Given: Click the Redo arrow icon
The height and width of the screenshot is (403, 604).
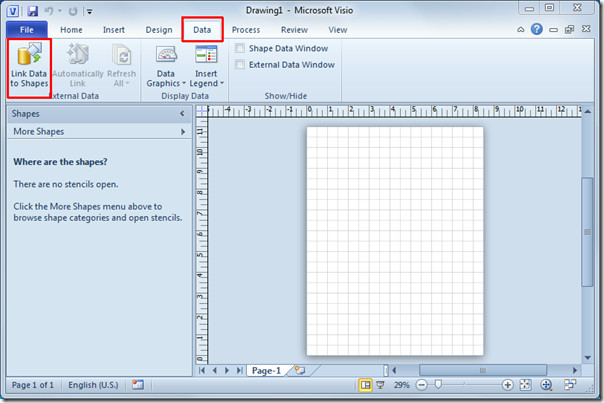Looking at the screenshot, I should coord(73,11).
